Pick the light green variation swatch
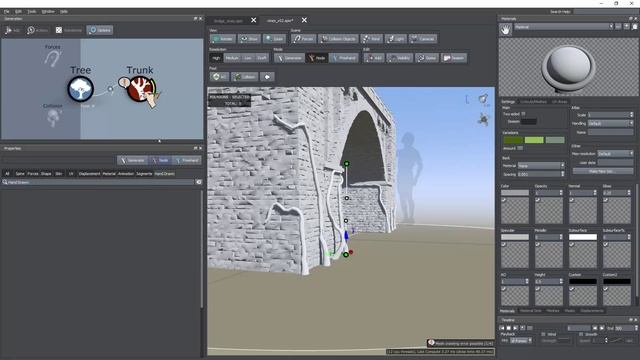The image size is (640, 360). 534,140
